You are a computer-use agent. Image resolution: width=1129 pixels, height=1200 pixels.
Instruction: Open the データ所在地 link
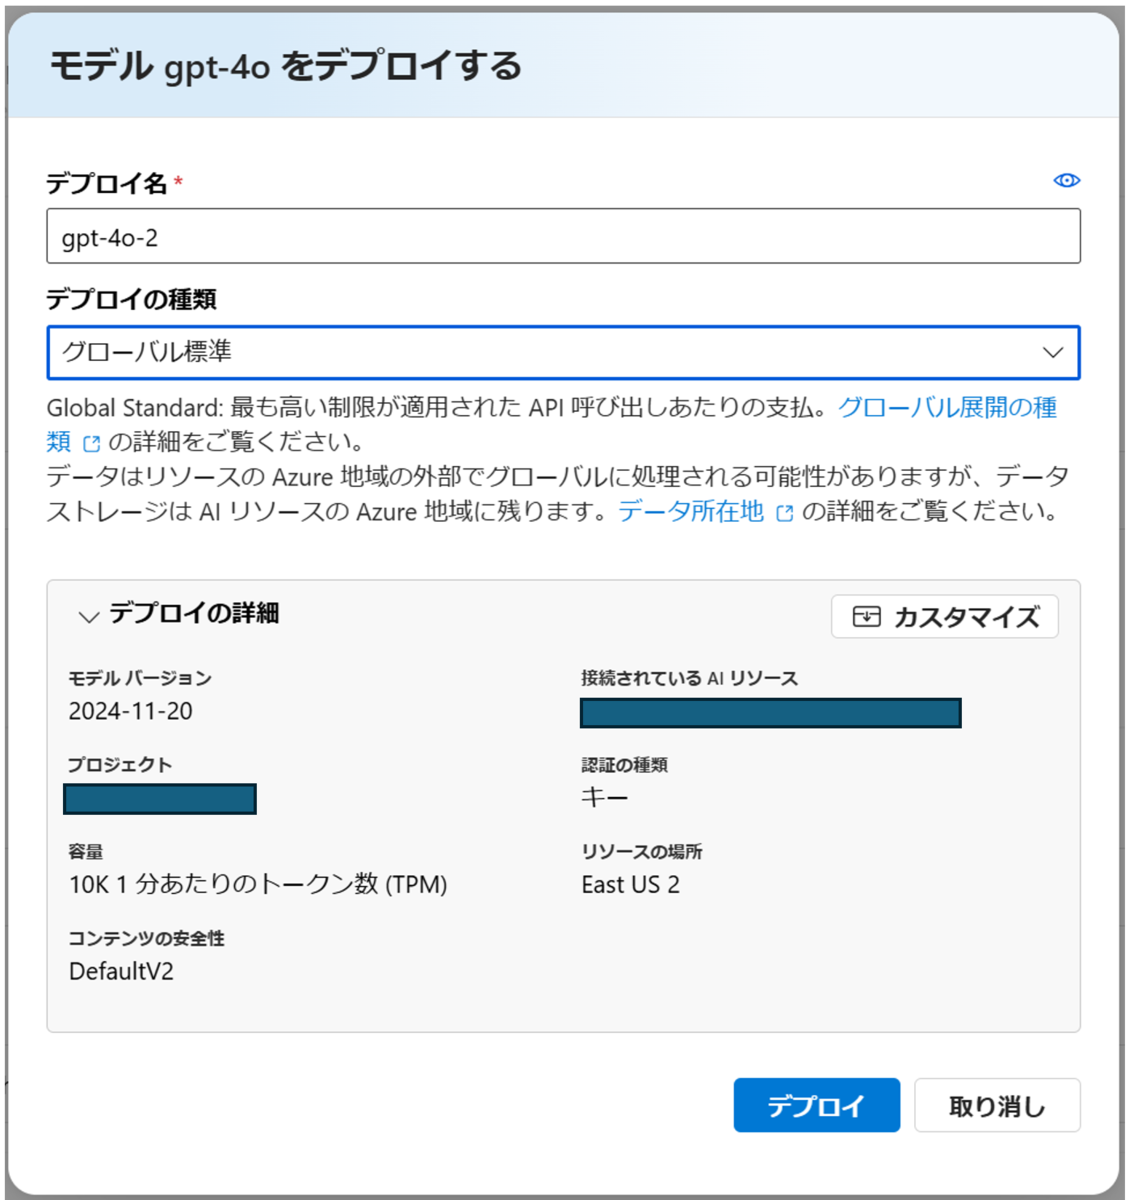tap(691, 511)
